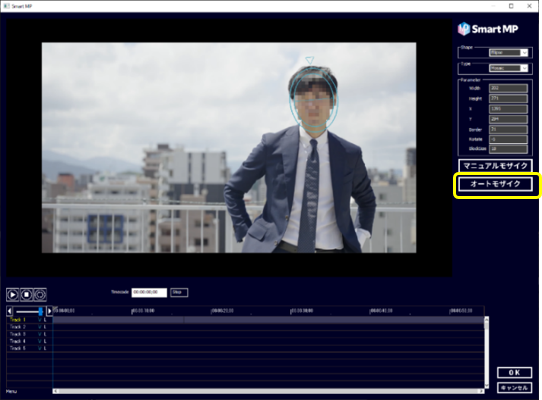
Task: Start playback with the play button
Action: (12, 295)
